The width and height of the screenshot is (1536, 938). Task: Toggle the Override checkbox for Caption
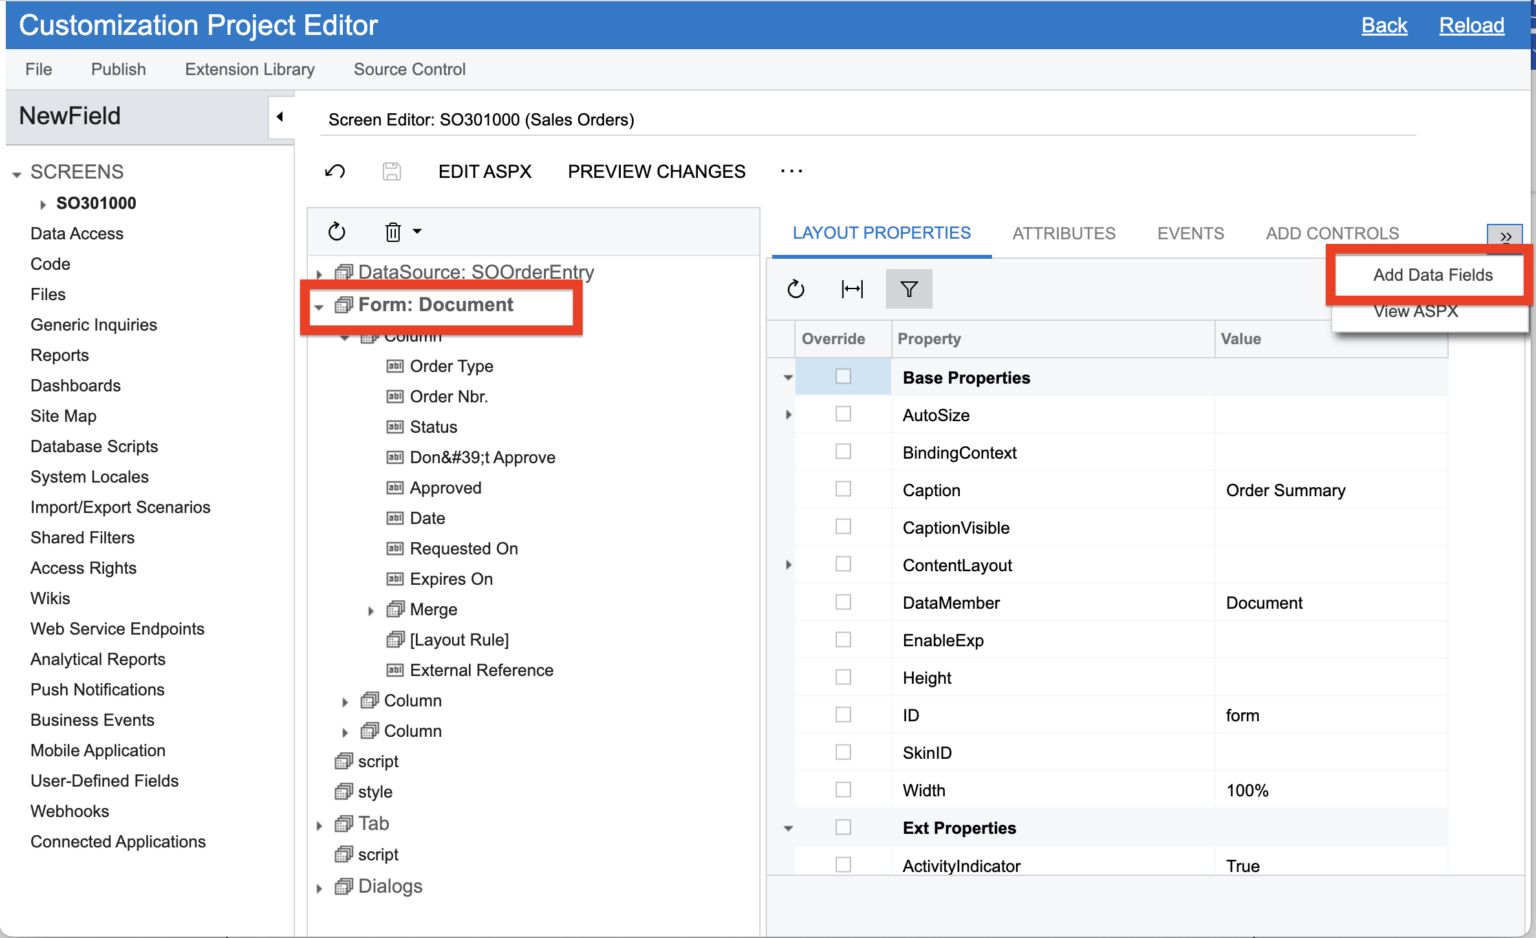[842, 490]
